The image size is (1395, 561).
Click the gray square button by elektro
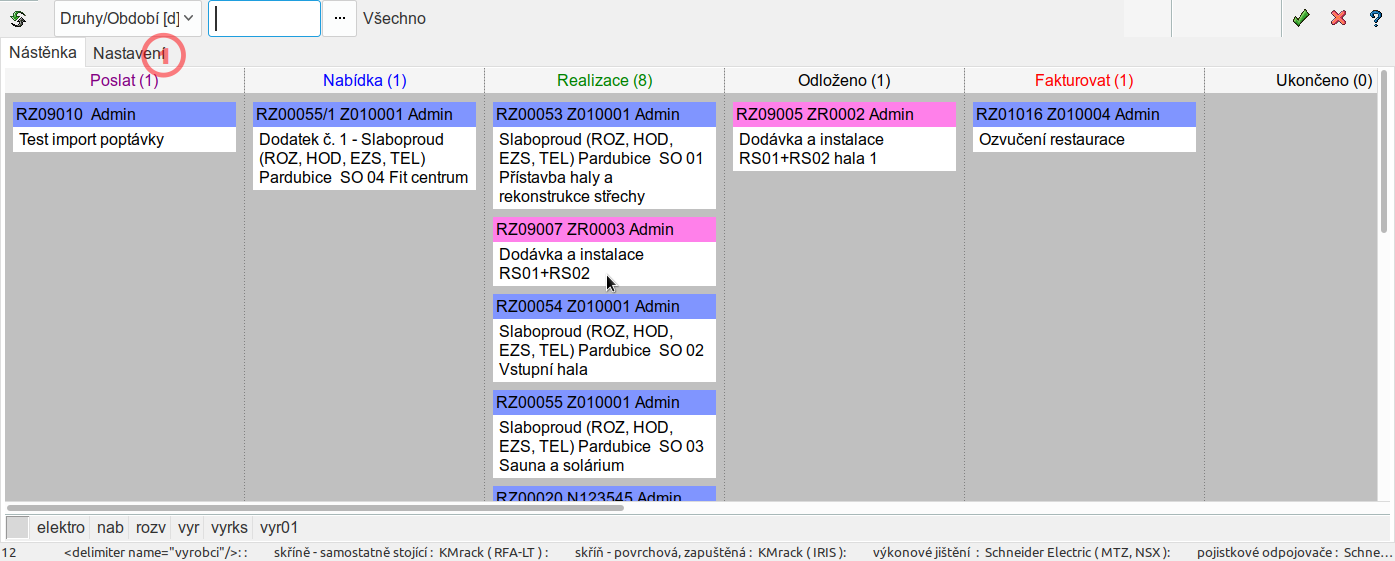(18, 527)
